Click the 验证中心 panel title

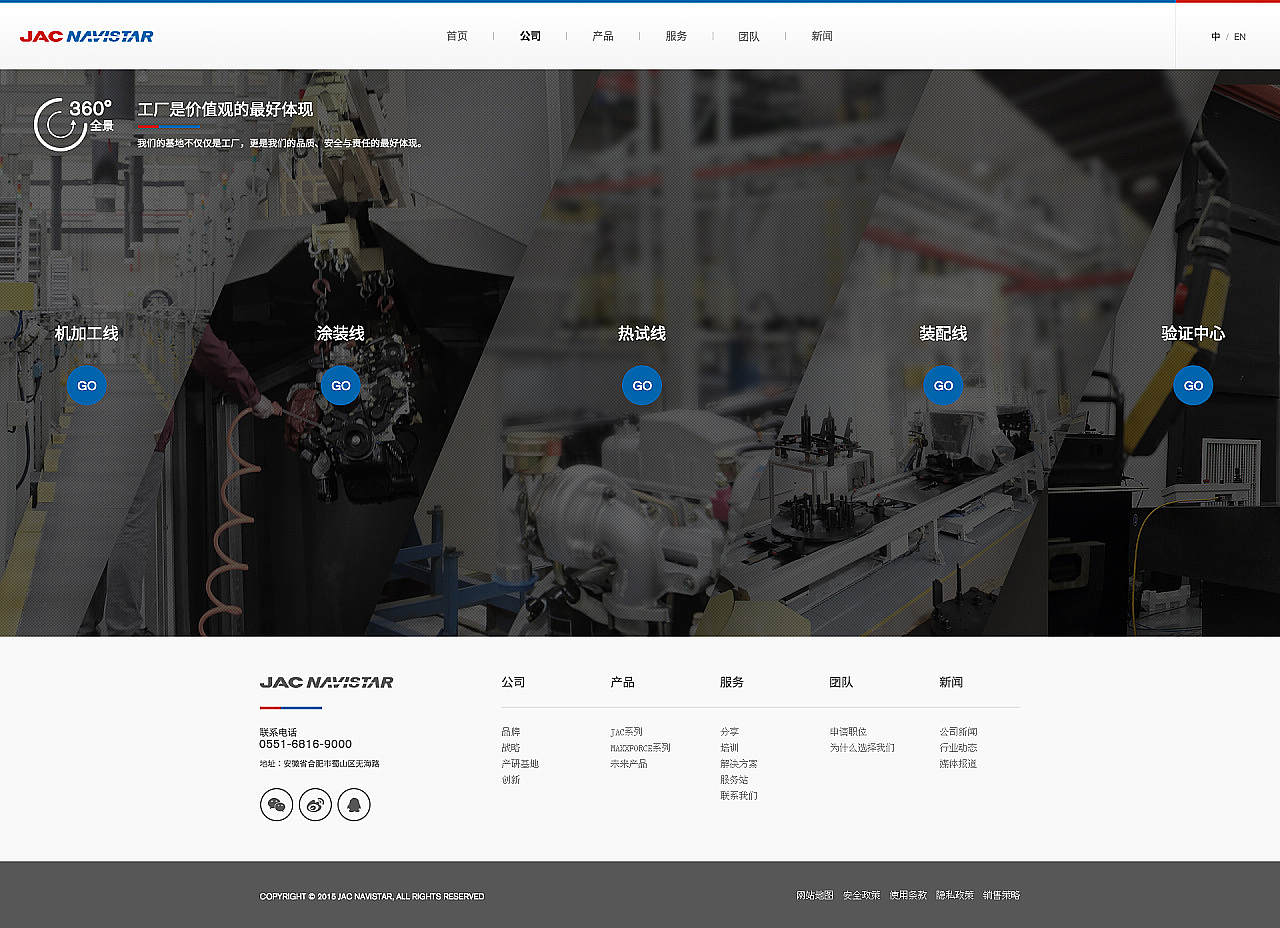[1193, 333]
